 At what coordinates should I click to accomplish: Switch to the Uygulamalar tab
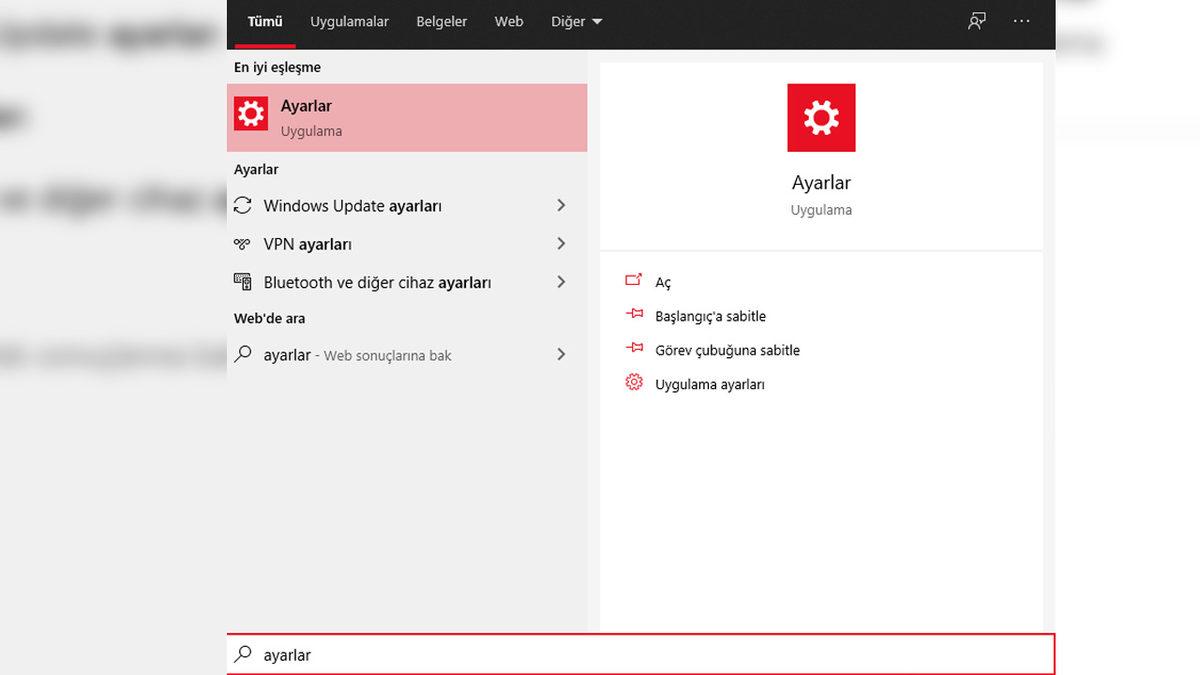point(349,20)
